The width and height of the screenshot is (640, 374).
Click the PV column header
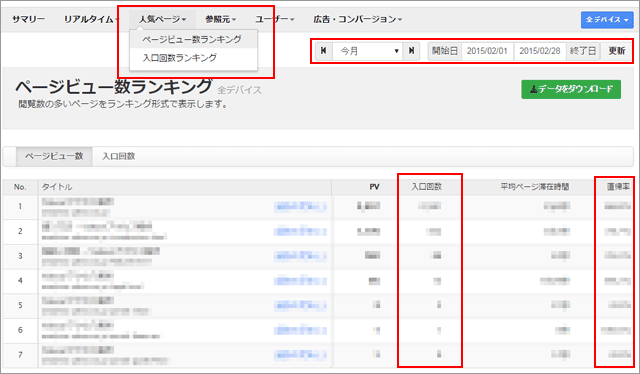point(374,187)
